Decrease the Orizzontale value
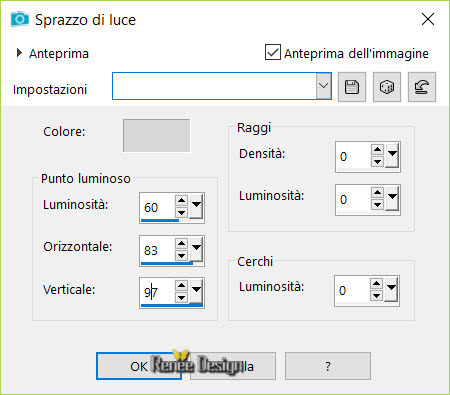This screenshot has height=395, width=450. [181, 256]
